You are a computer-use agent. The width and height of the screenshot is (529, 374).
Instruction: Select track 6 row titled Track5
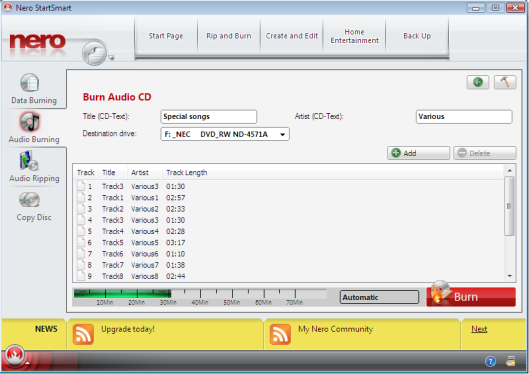tap(288, 242)
